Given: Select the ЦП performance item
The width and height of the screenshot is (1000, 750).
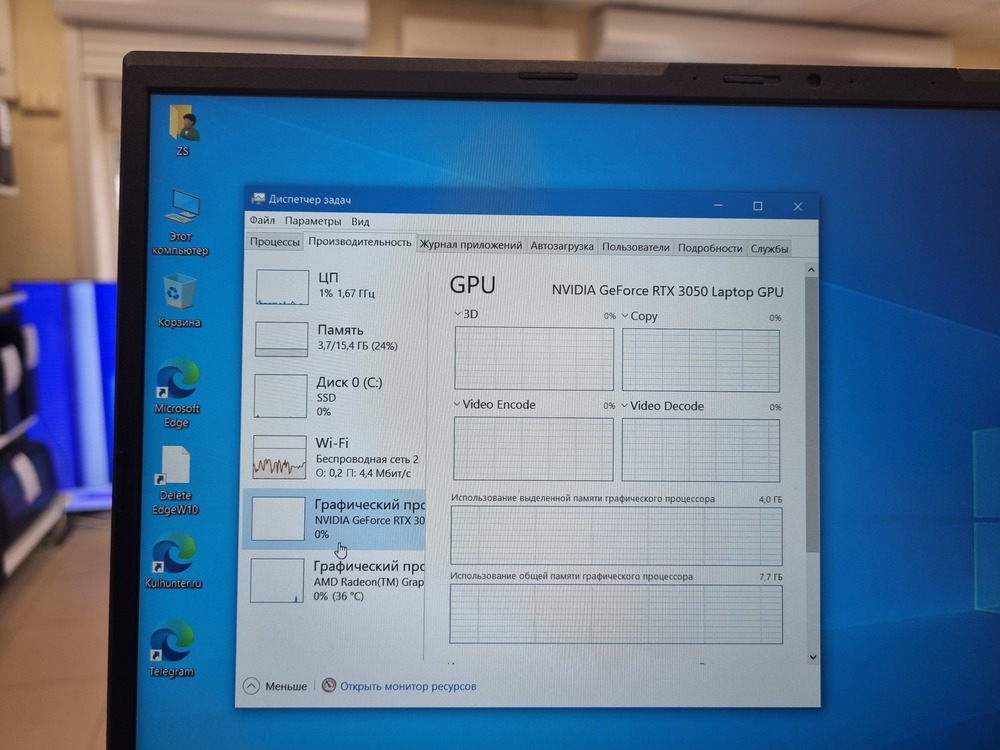Looking at the screenshot, I should [336, 286].
